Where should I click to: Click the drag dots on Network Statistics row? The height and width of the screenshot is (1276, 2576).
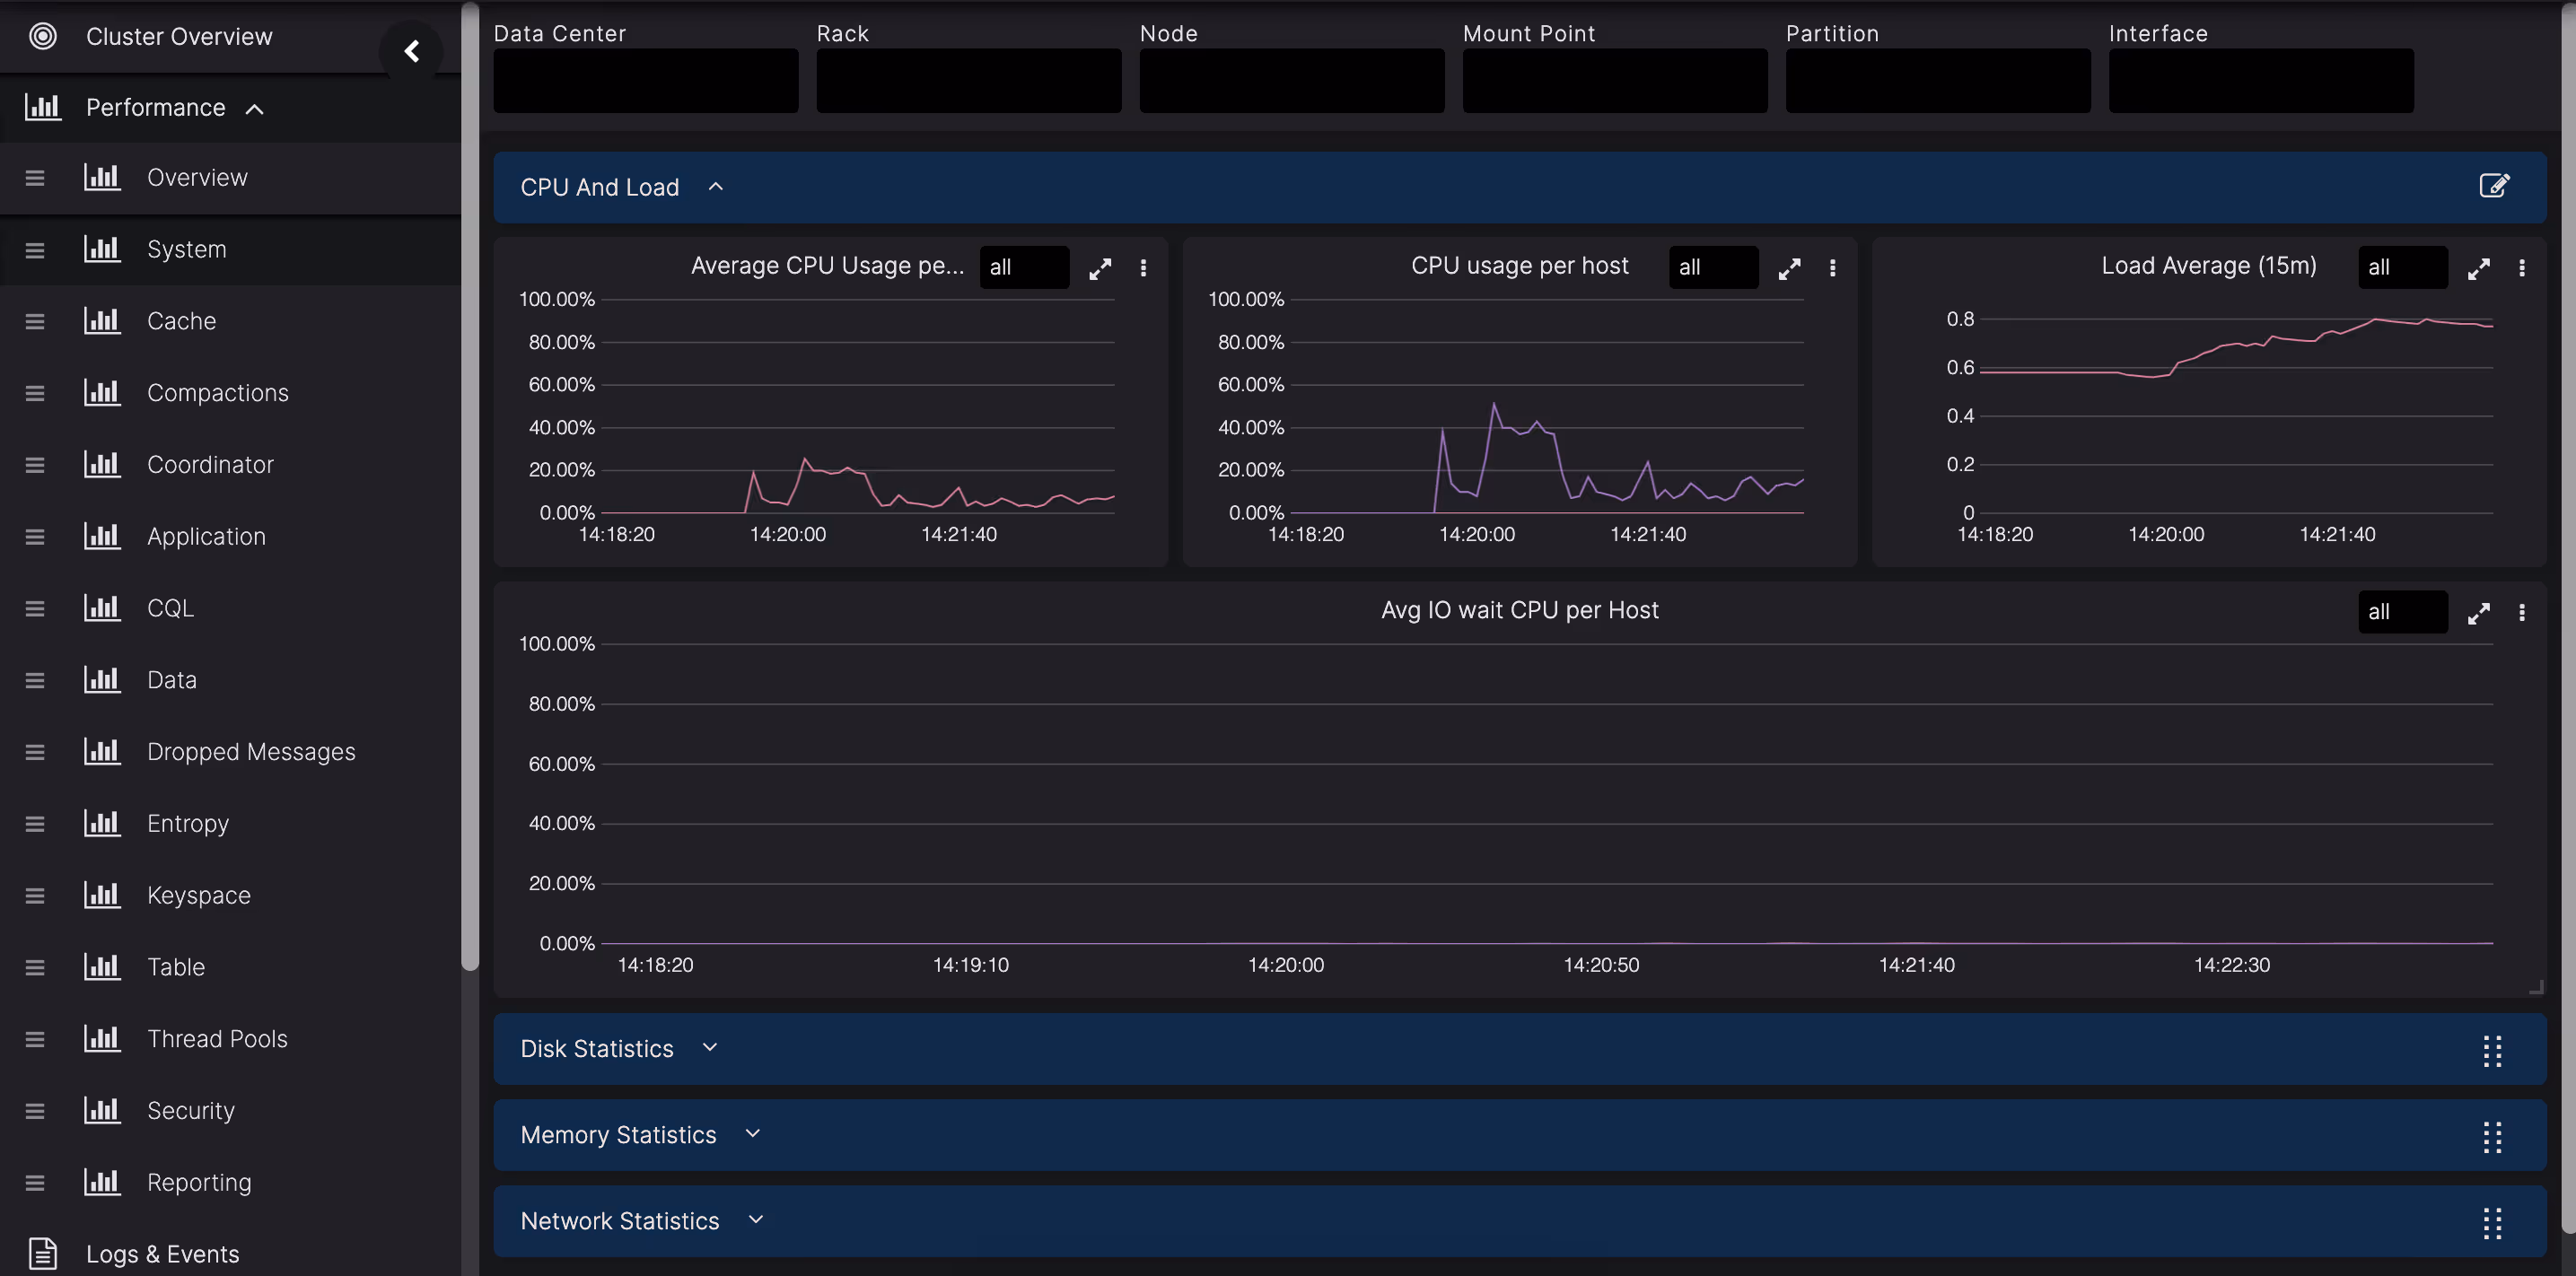click(x=2491, y=1223)
